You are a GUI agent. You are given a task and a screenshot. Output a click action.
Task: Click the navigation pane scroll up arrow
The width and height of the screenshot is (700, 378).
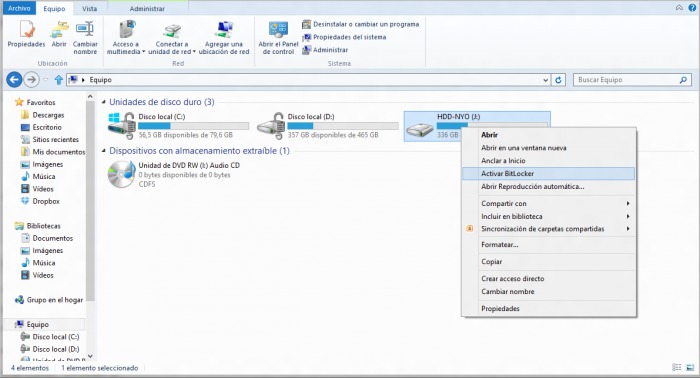[90, 96]
